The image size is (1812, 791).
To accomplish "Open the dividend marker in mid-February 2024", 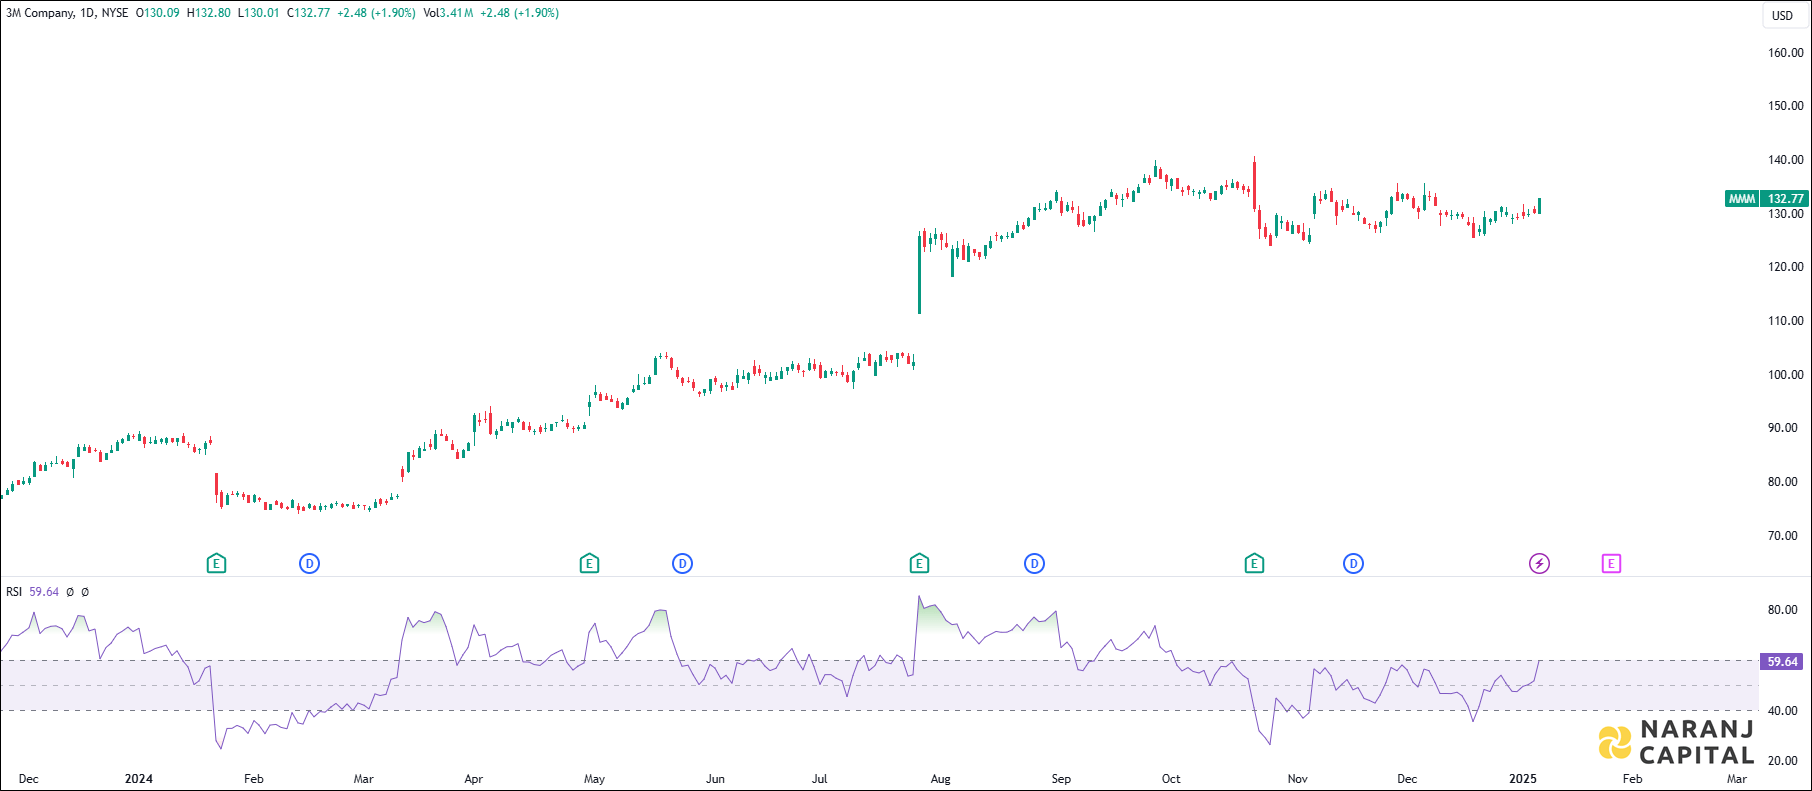I will coord(310,564).
